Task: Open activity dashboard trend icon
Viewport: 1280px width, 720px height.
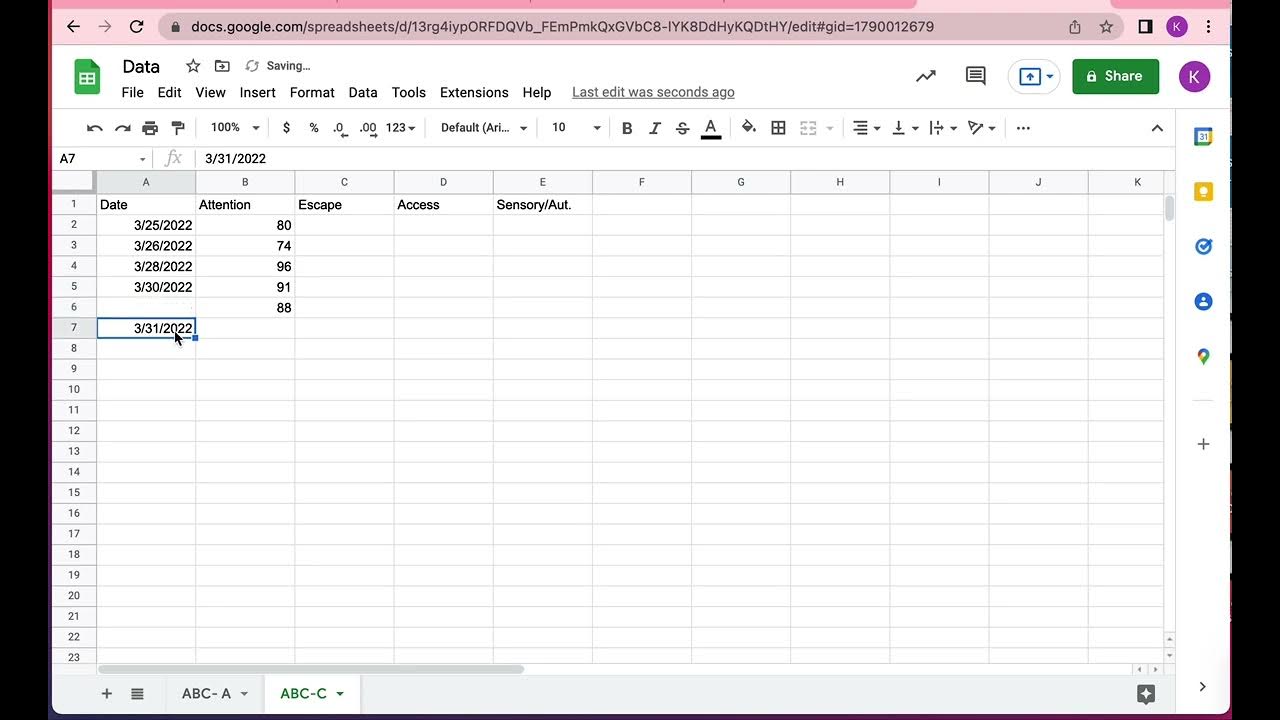Action: click(926, 76)
